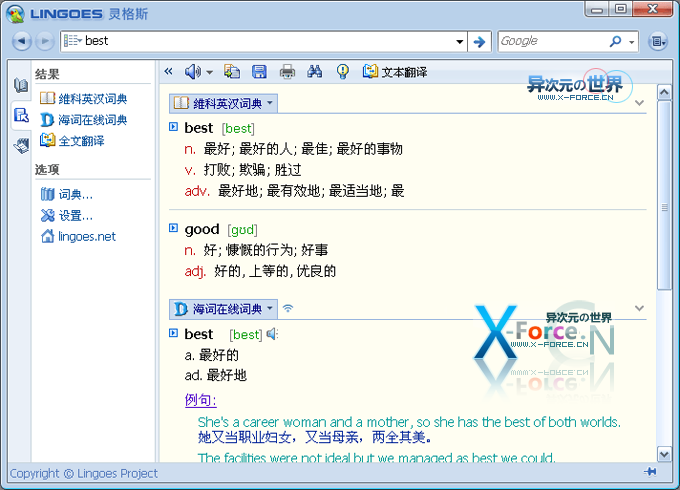Click the line 好; 慷慨的行为; 好事
Viewport: 680px width, 490px height.
[266, 250]
